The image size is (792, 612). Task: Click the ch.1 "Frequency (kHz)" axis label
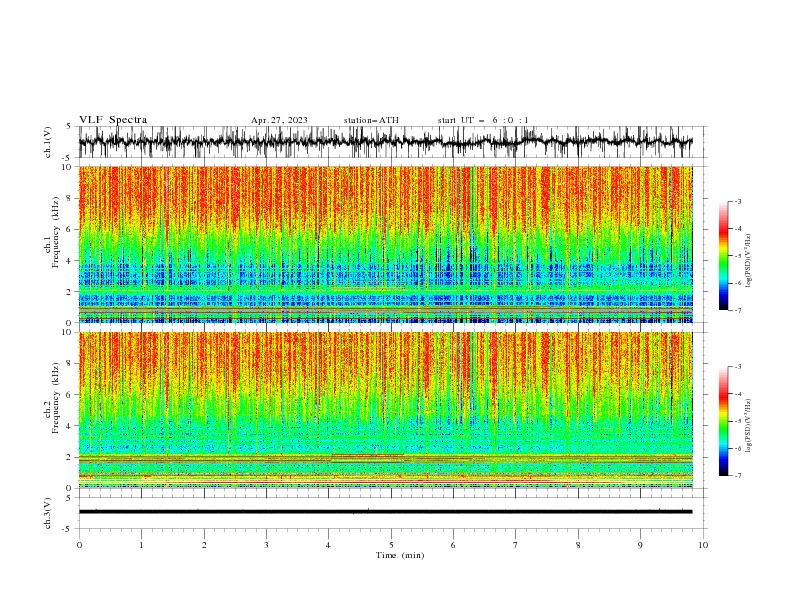(56, 233)
